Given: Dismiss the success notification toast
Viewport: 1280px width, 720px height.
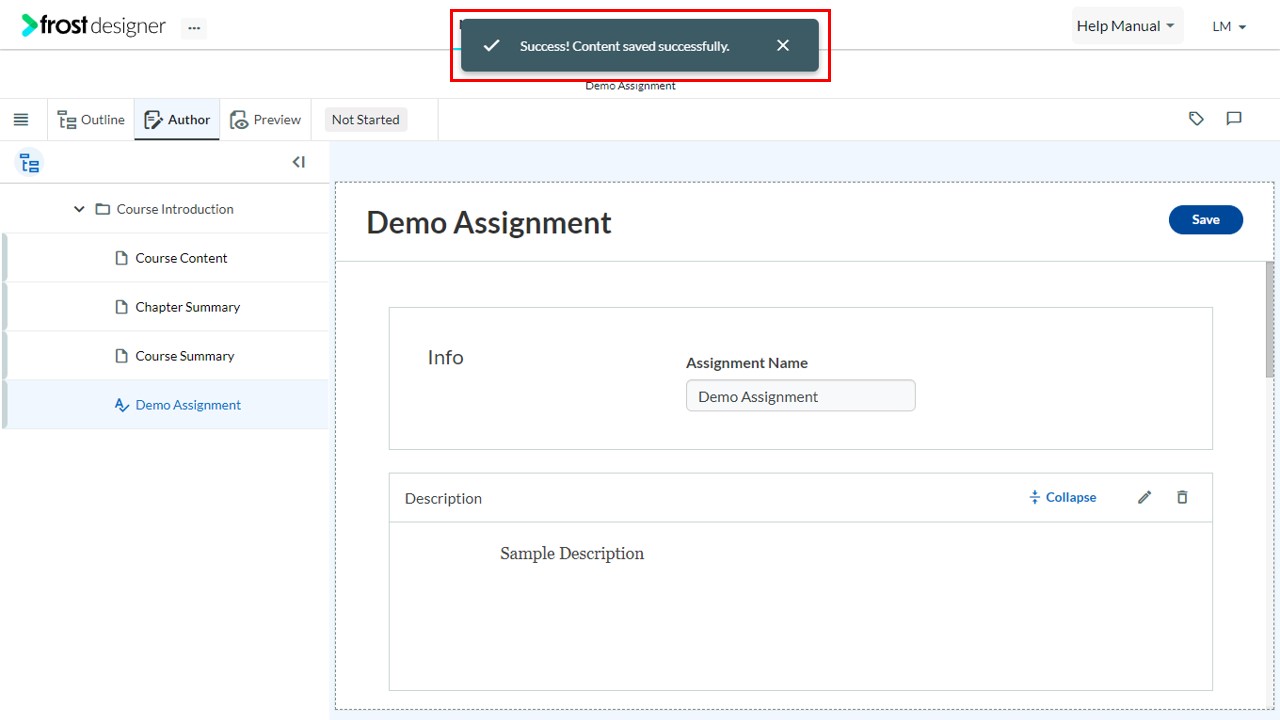Looking at the screenshot, I should coord(783,45).
